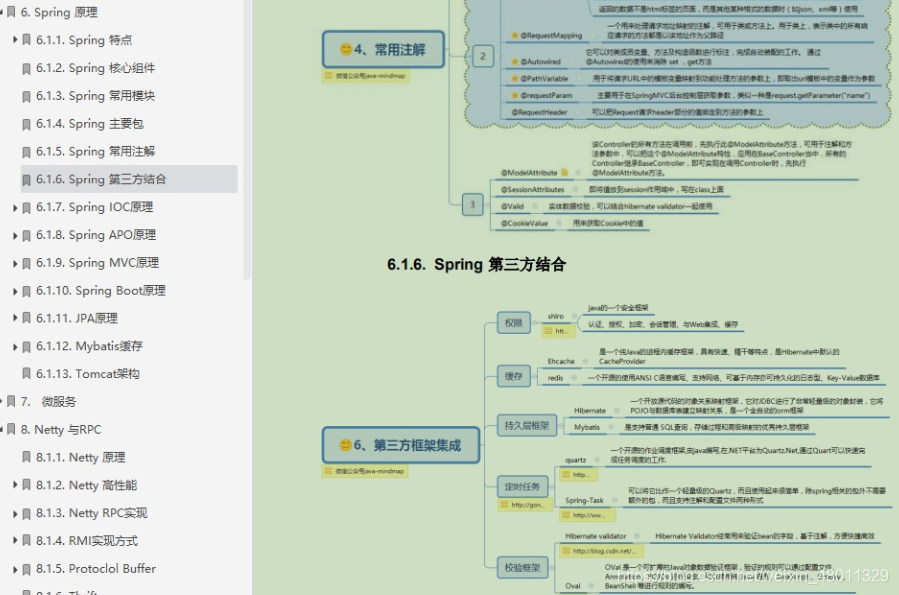Viewport: 899px width, 595px height.
Task: Click bookmark icon for 6.1.11. JPA原理
Action: 26,319
